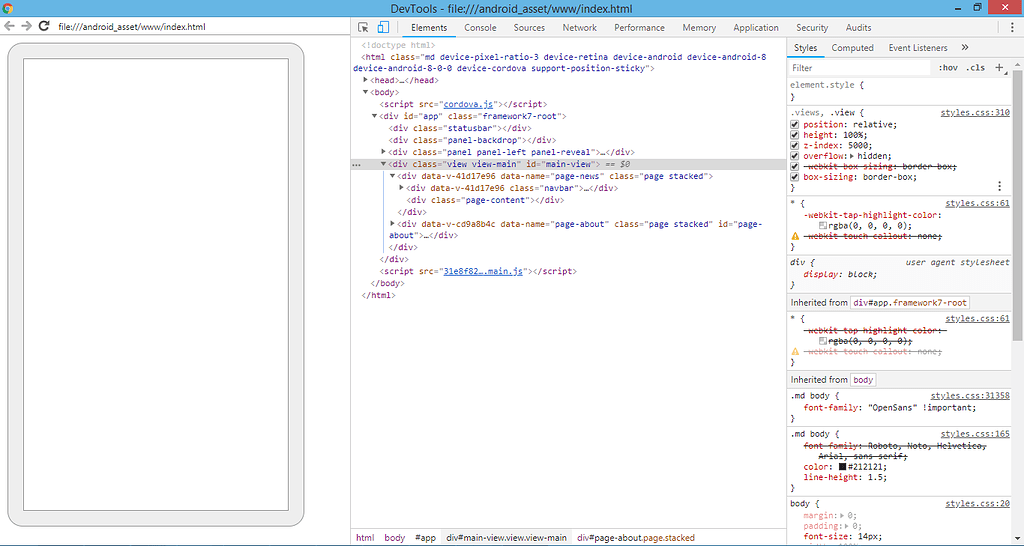The width and height of the screenshot is (1024, 546).
Task: Collapse the div#app framework7-root node
Action: [x=375, y=116]
